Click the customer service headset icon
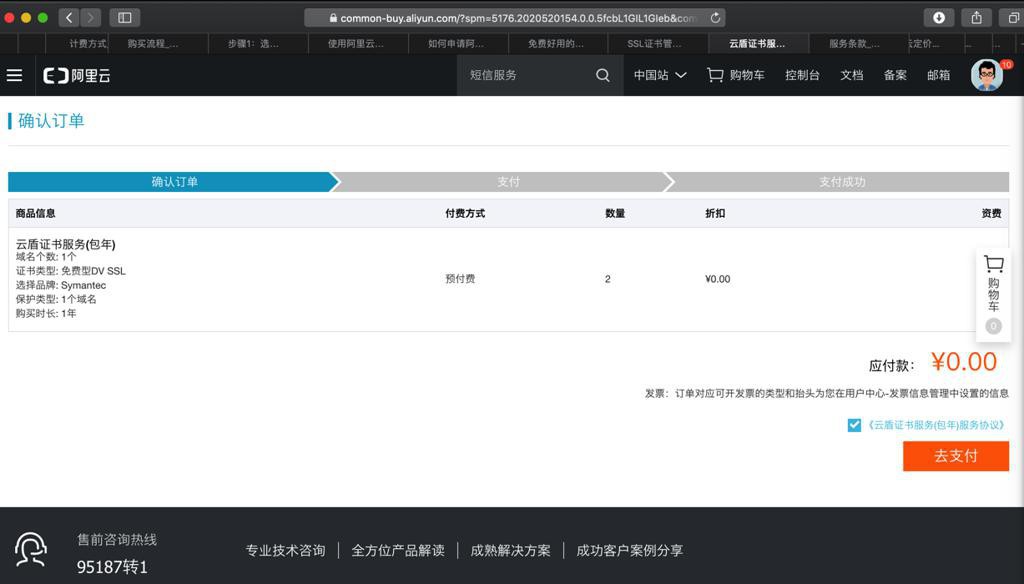The height and width of the screenshot is (584, 1024). (x=31, y=549)
